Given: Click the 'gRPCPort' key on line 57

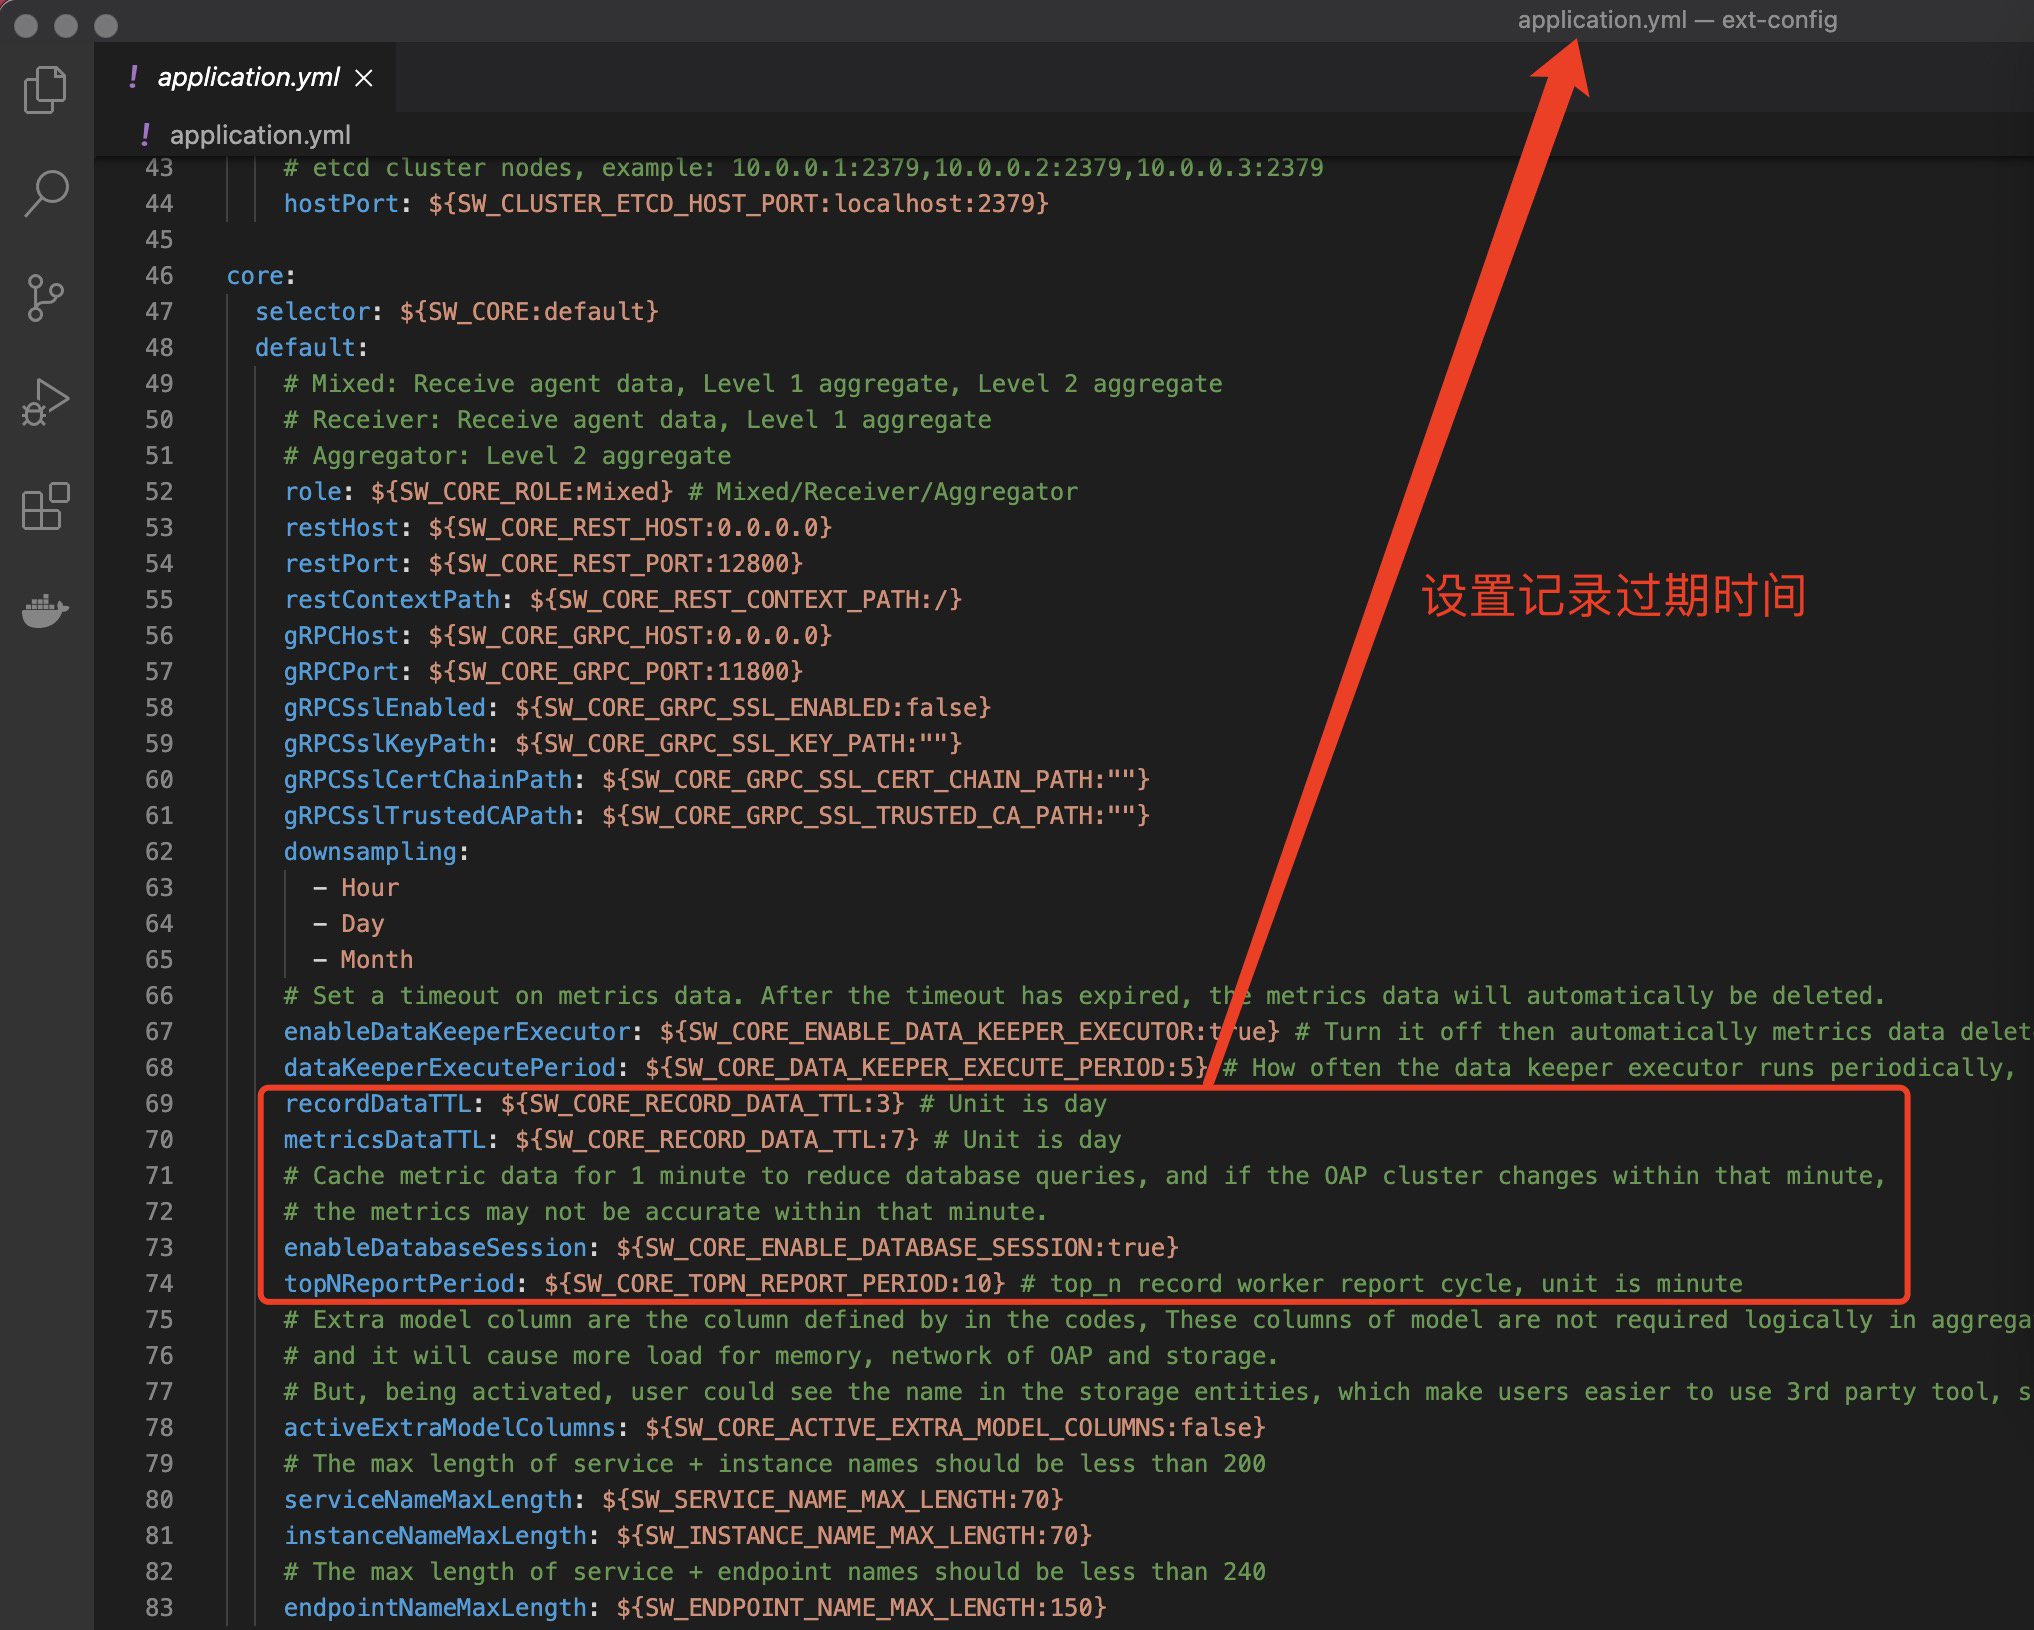Looking at the screenshot, I should pyautogui.click(x=341, y=671).
